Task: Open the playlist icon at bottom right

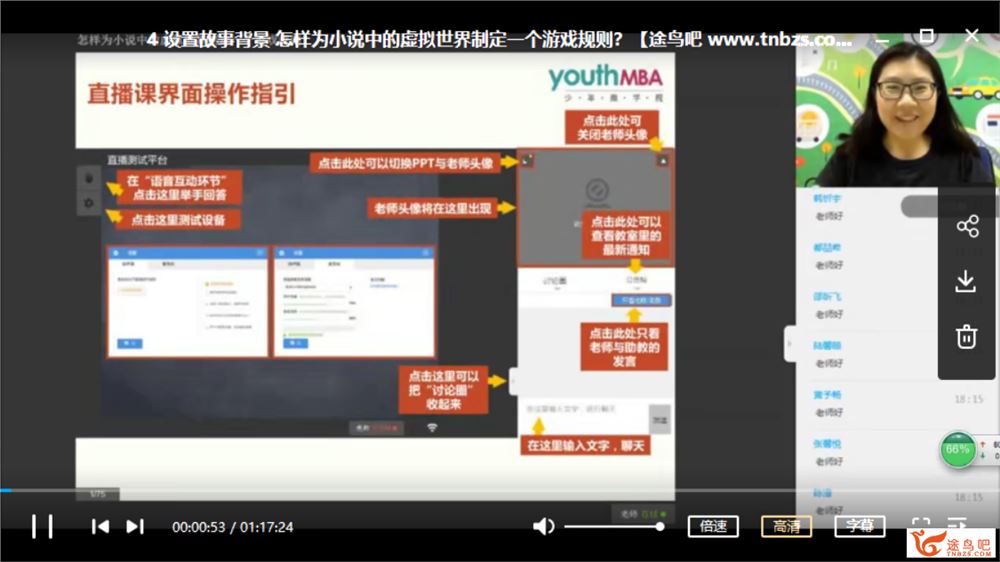Action: pos(956,524)
